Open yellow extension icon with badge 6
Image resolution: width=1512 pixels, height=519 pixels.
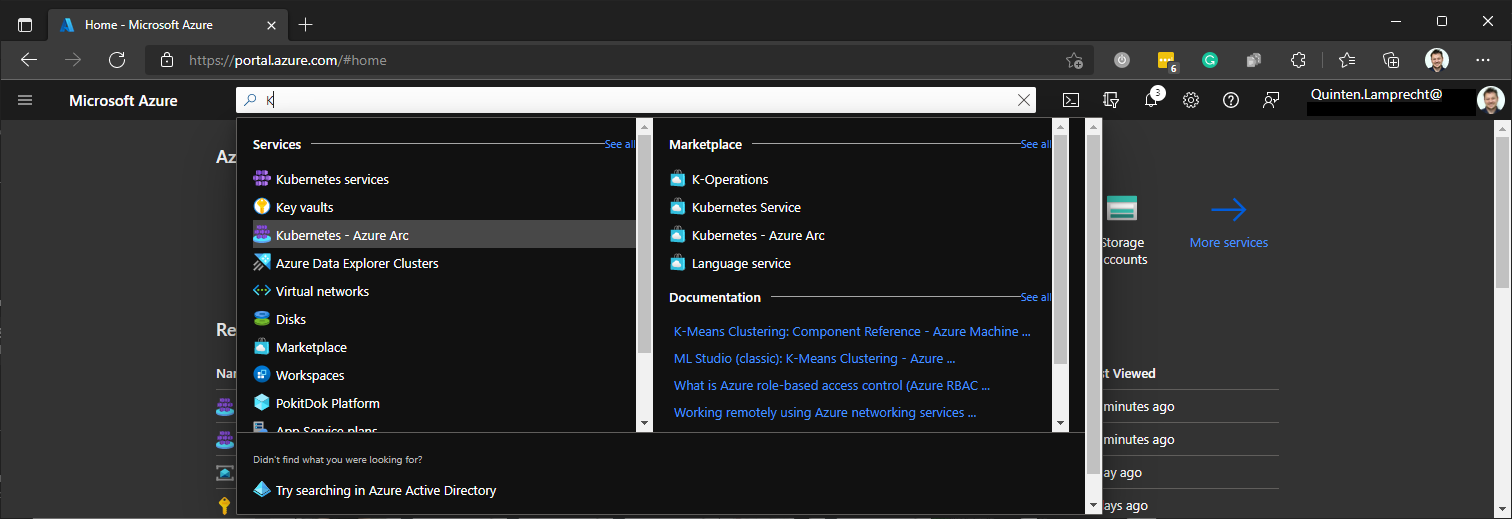(1166, 60)
